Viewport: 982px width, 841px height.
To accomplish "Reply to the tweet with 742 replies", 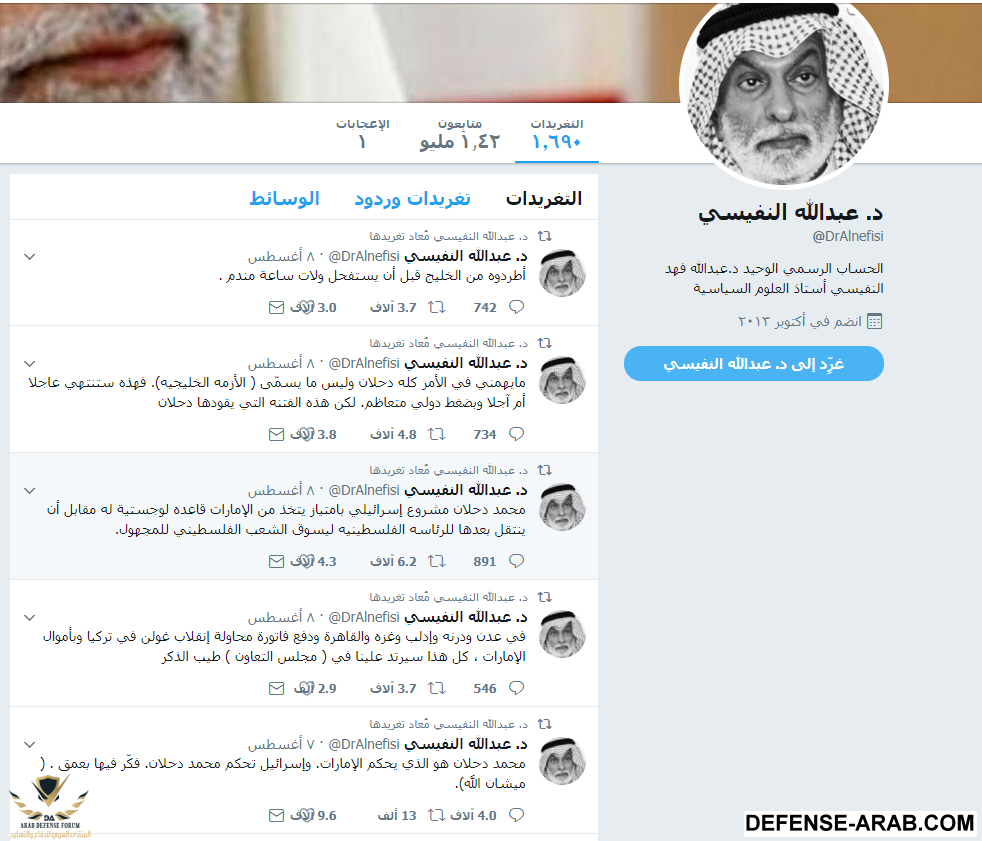I will coord(516,307).
